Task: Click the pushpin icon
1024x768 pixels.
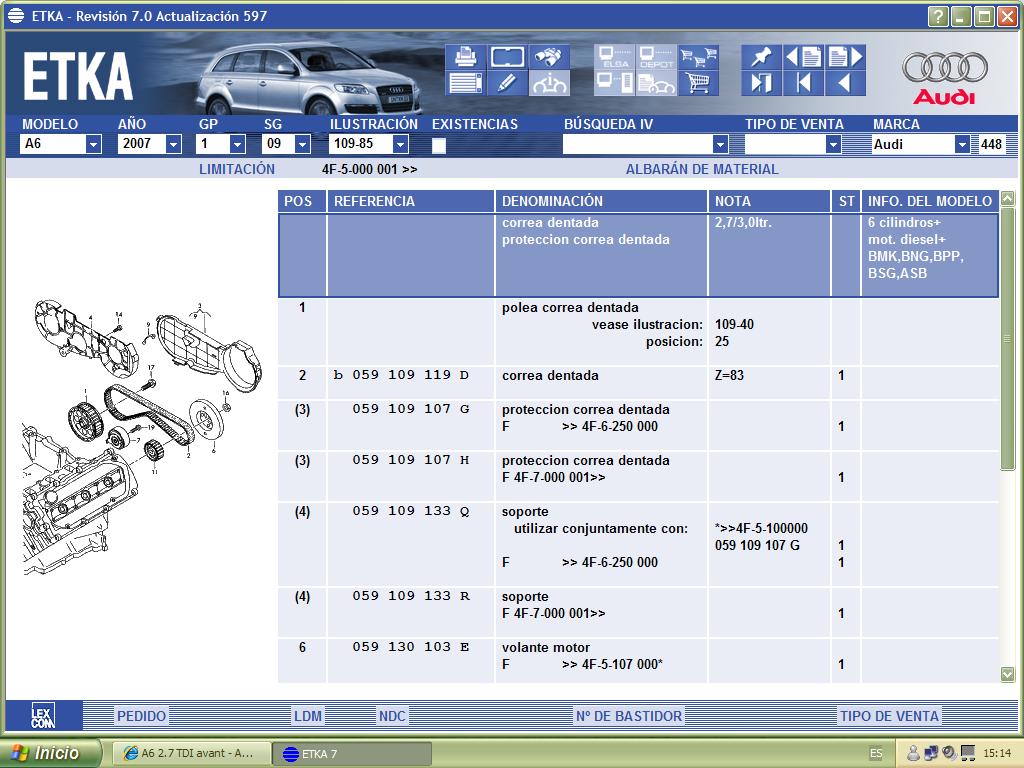Action: pyautogui.click(x=761, y=57)
